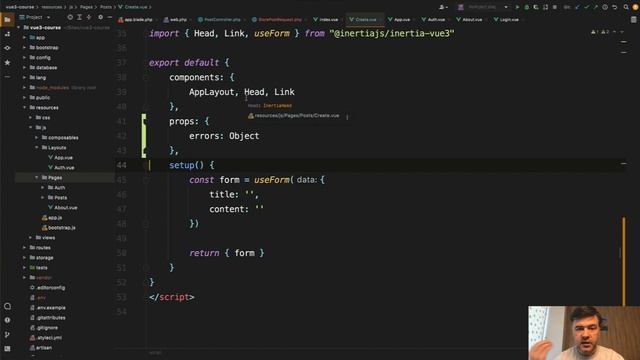Open the Project view dropdown

pos(35,17)
